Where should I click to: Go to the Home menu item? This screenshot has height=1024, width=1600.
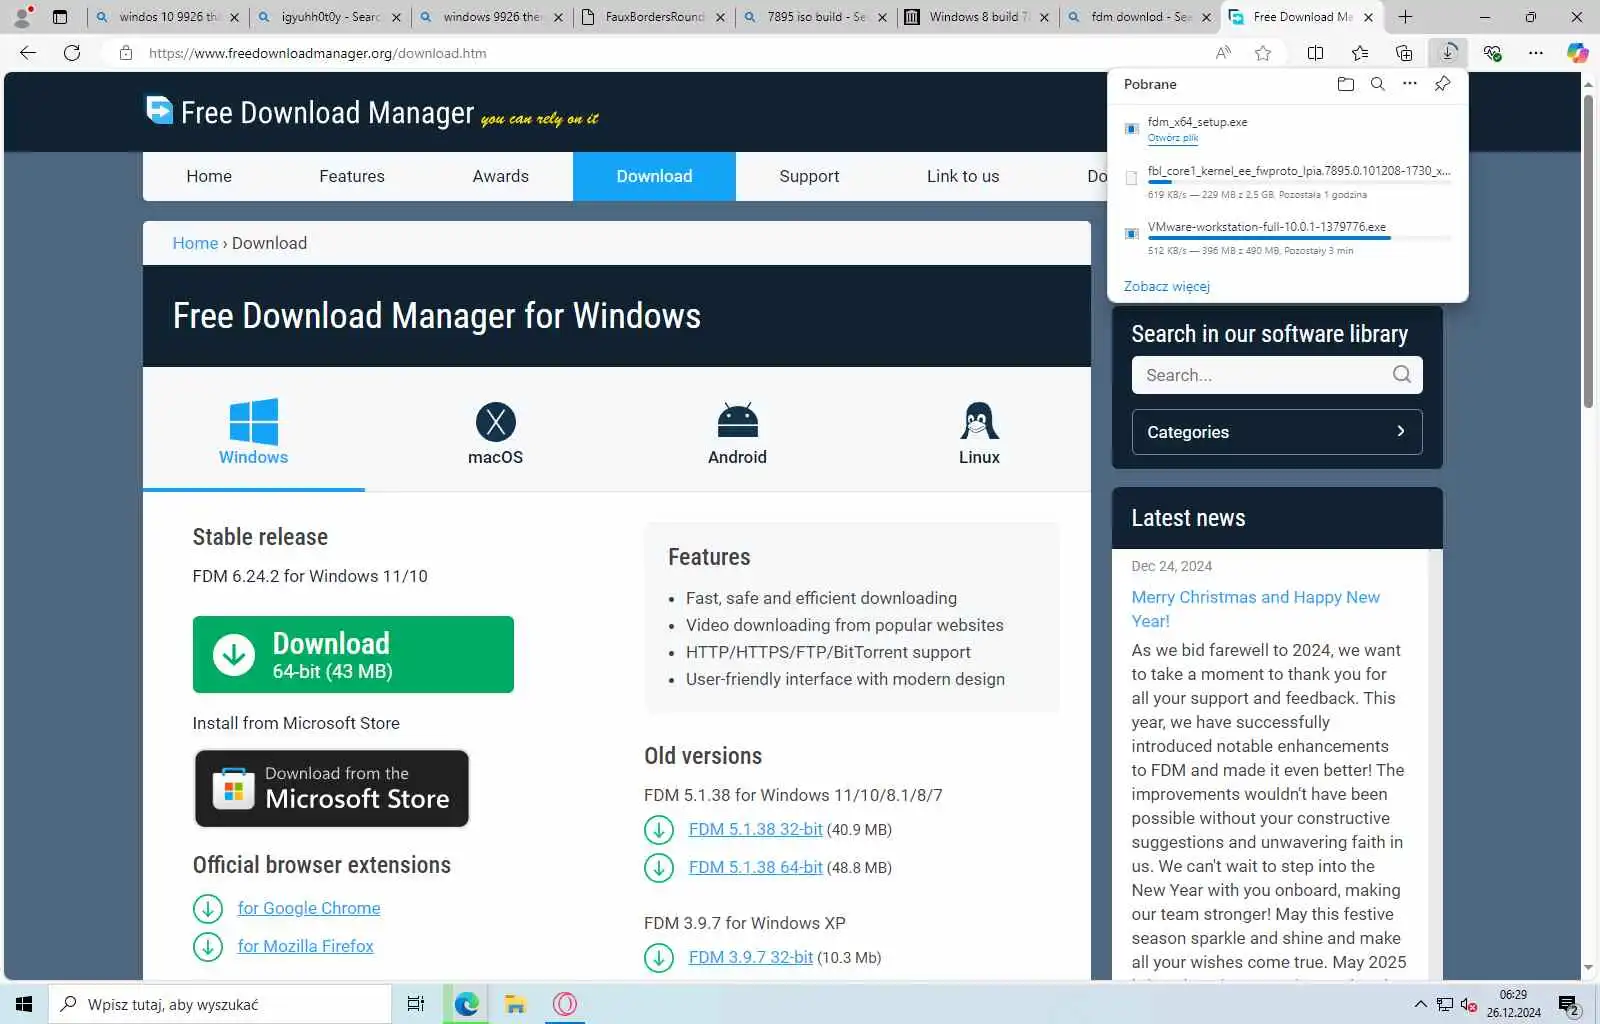209,176
